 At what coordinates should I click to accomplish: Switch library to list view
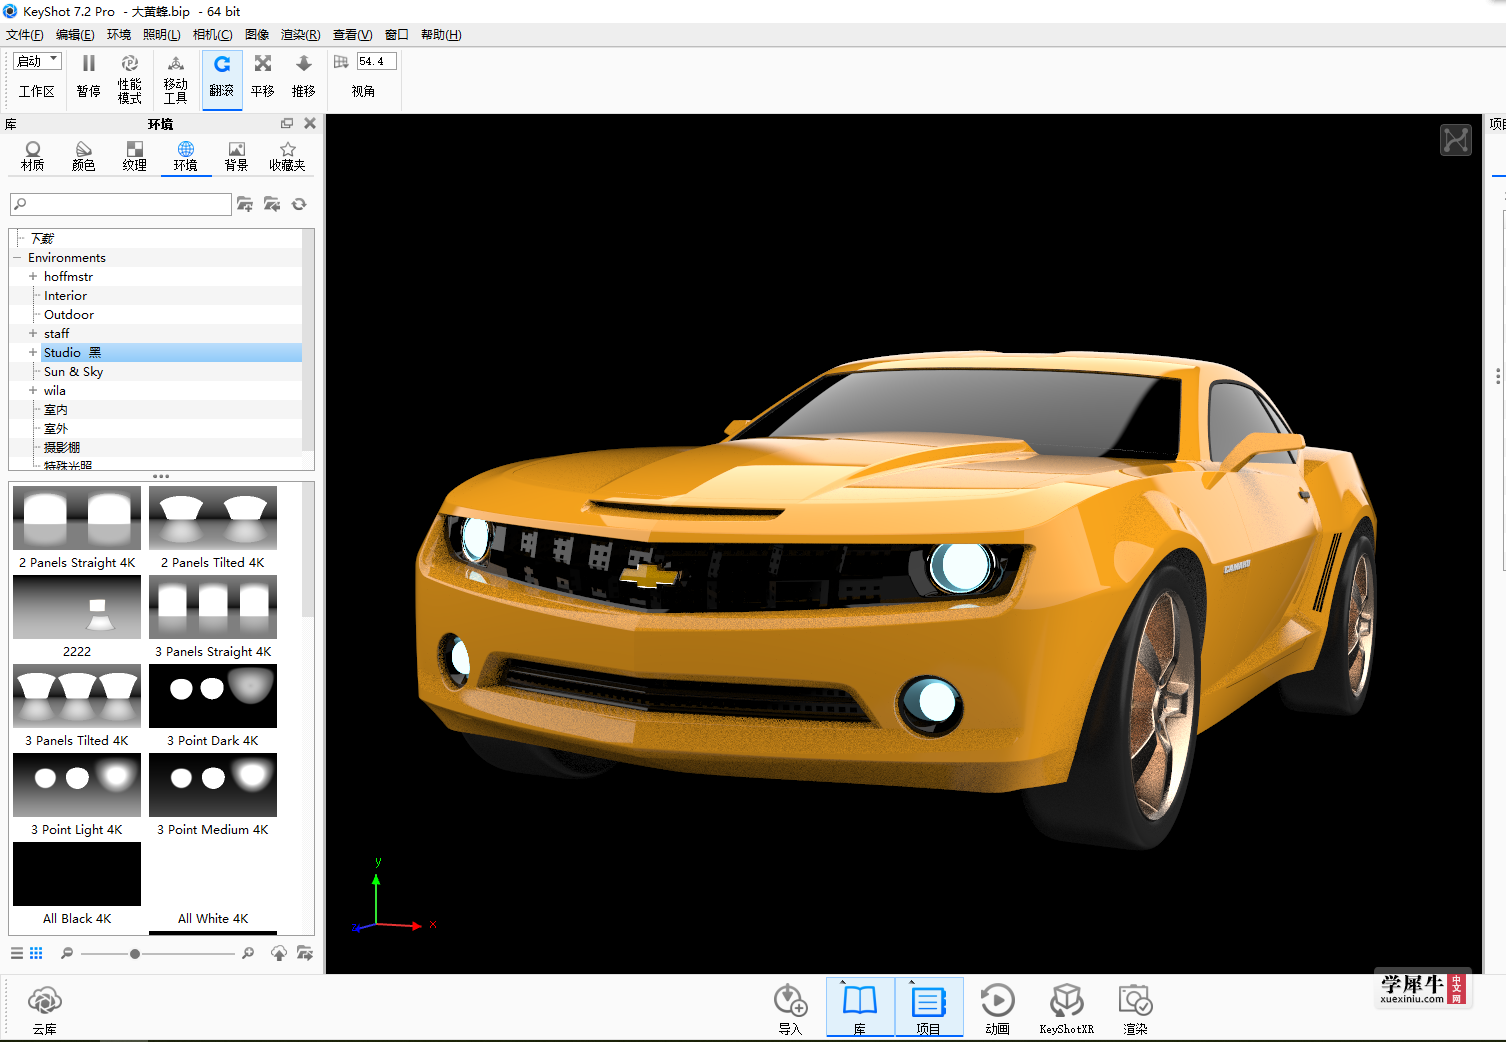(17, 953)
